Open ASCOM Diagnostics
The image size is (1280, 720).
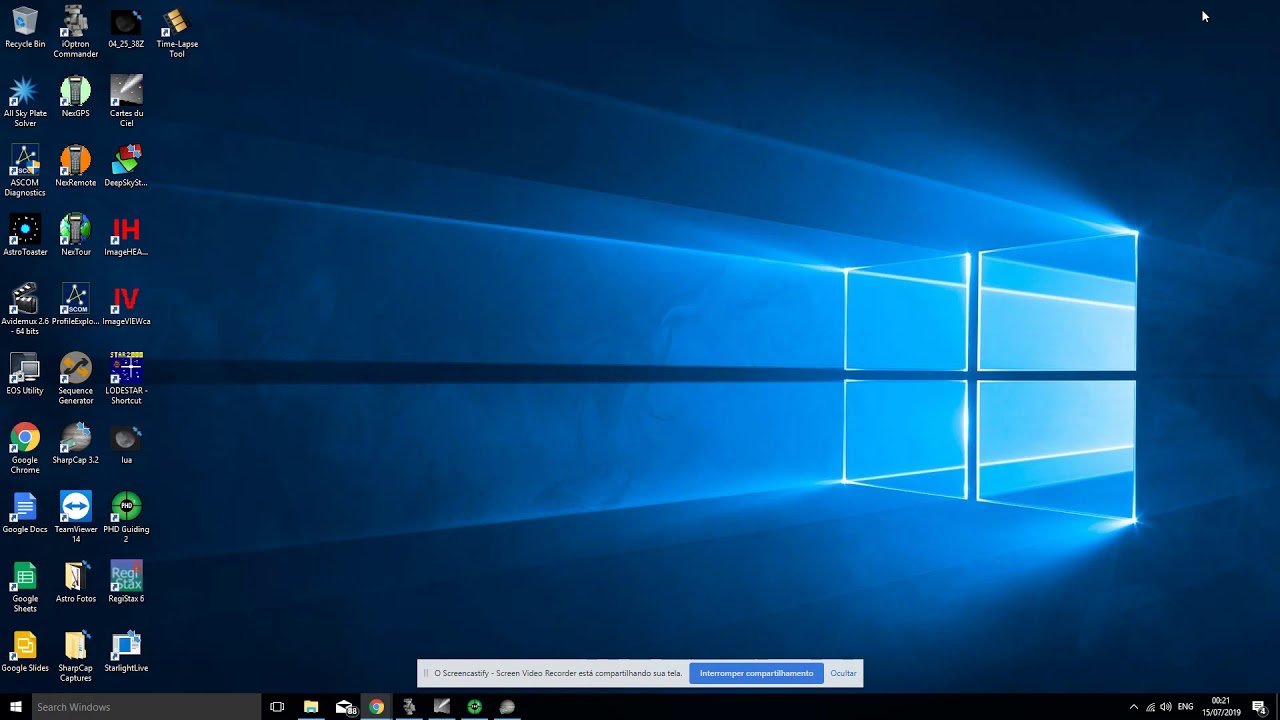pyautogui.click(x=25, y=170)
